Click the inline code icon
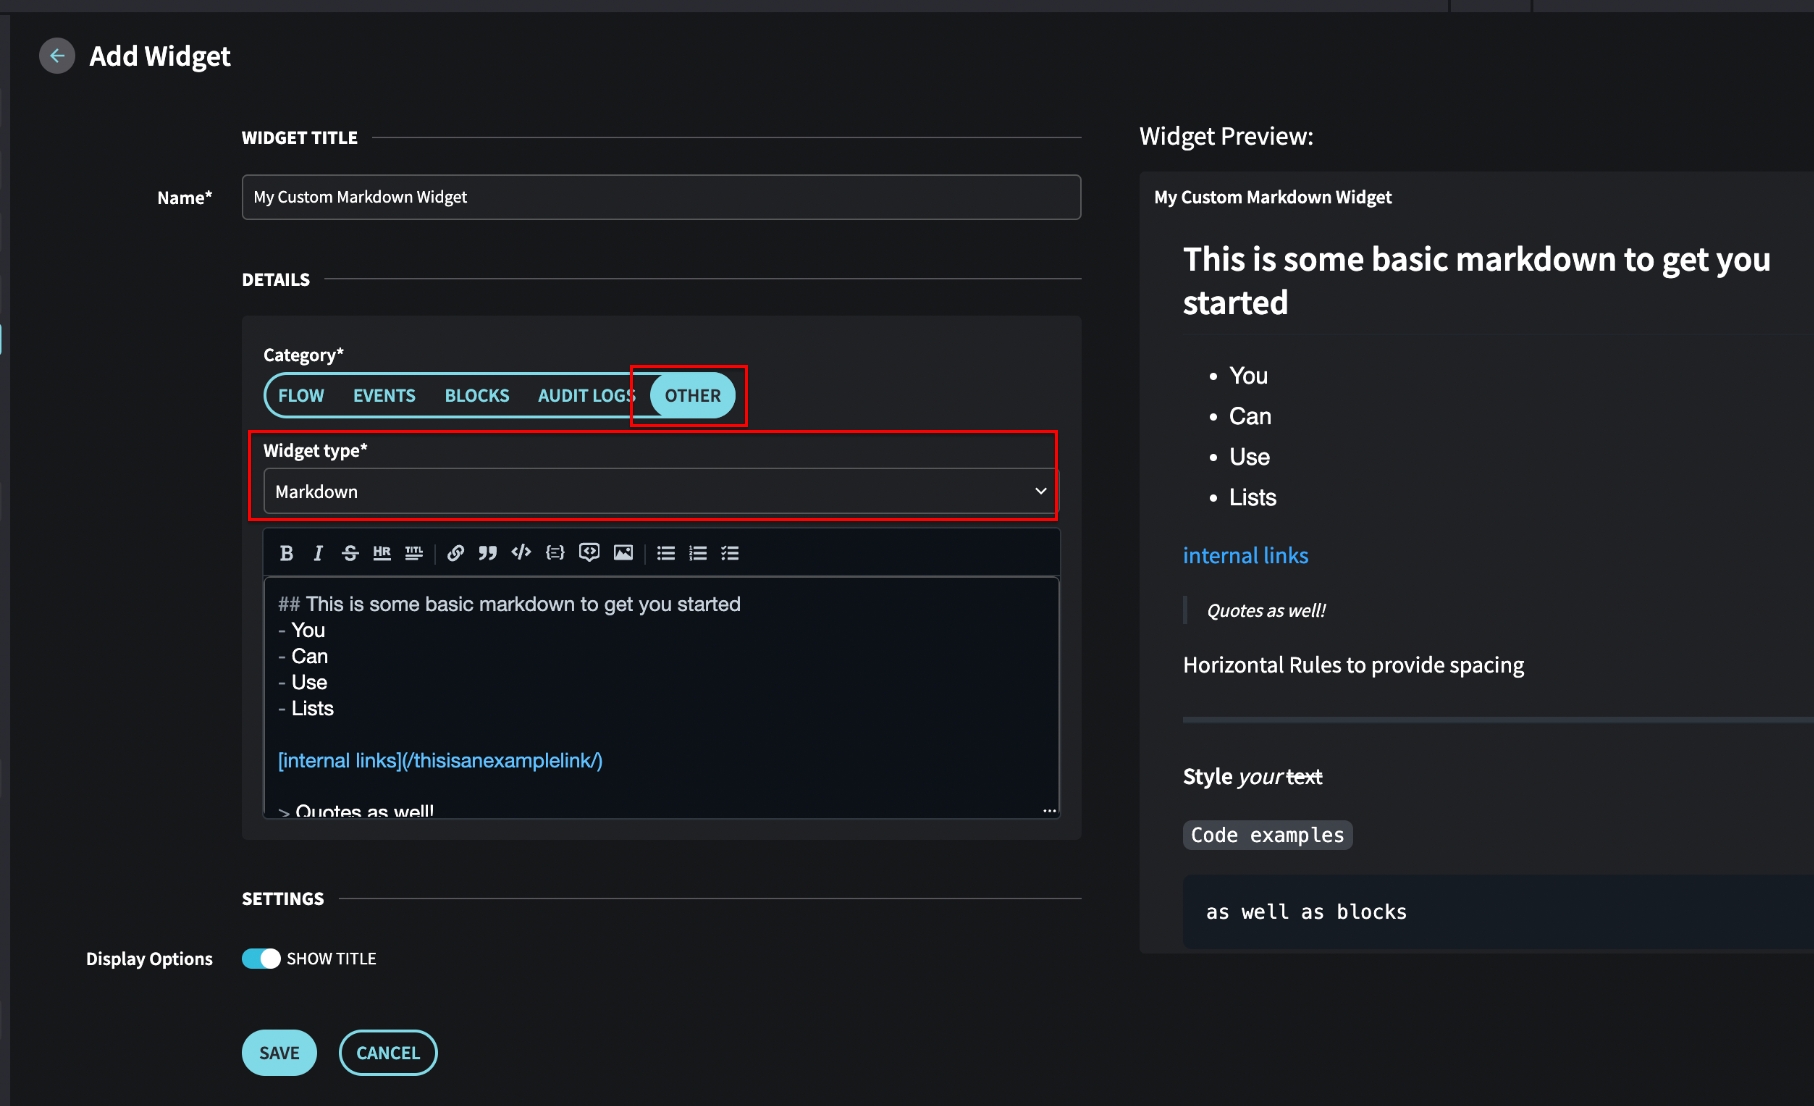This screenshot has width=1814, height=1106. point(521,553)
